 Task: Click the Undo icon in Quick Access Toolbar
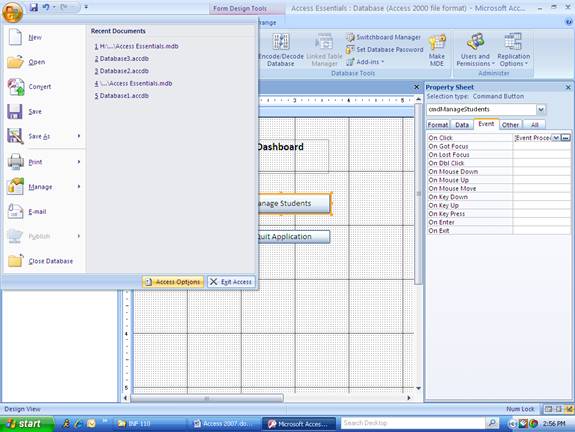point(46,7)
